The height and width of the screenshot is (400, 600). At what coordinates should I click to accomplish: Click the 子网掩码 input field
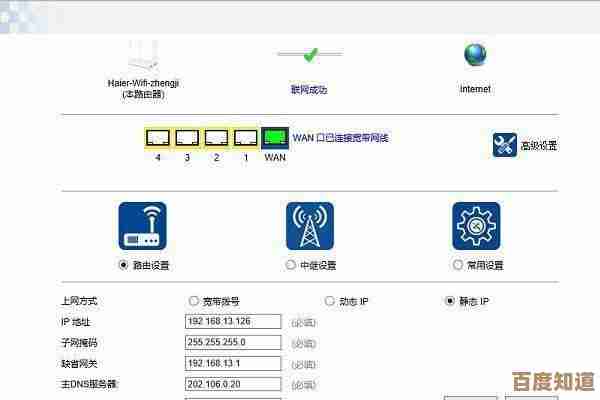tap(235, 342)
